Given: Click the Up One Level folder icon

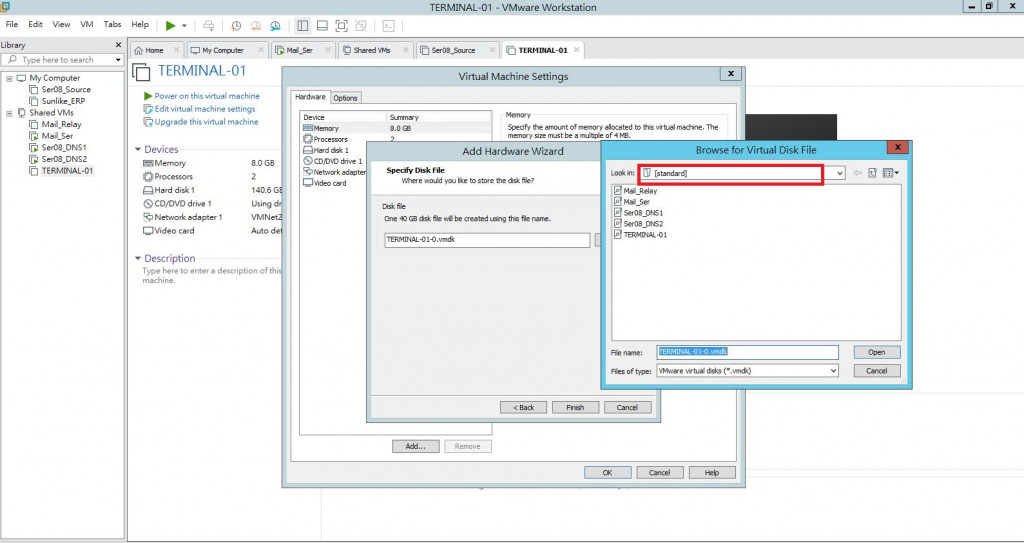Looking at the screenshot, I should pyautogui.click(x=872, y=173).
